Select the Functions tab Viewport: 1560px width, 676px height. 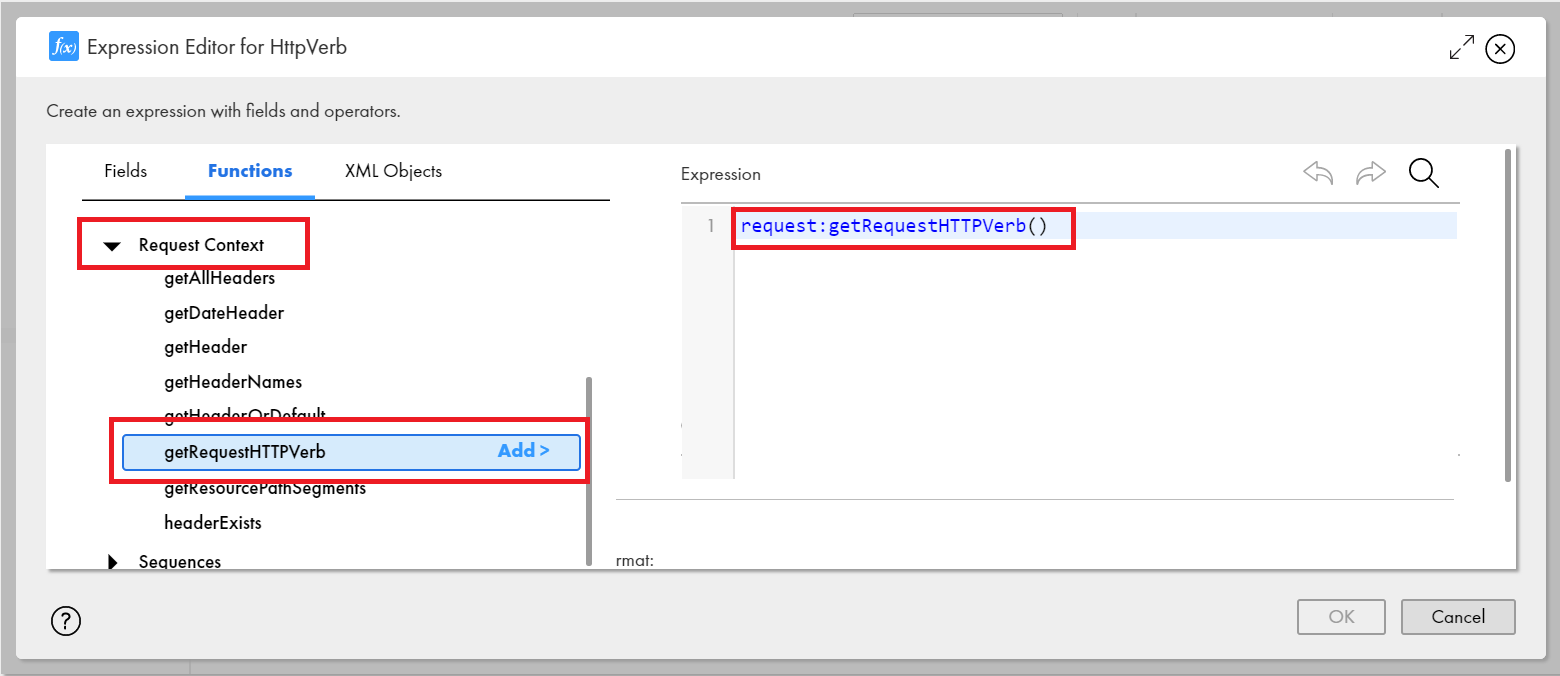tap(250, 171)
